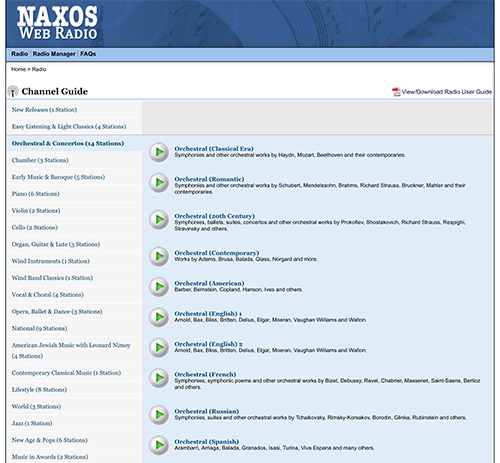Select Cello (2 Stations) category

[x=35, y=227]
